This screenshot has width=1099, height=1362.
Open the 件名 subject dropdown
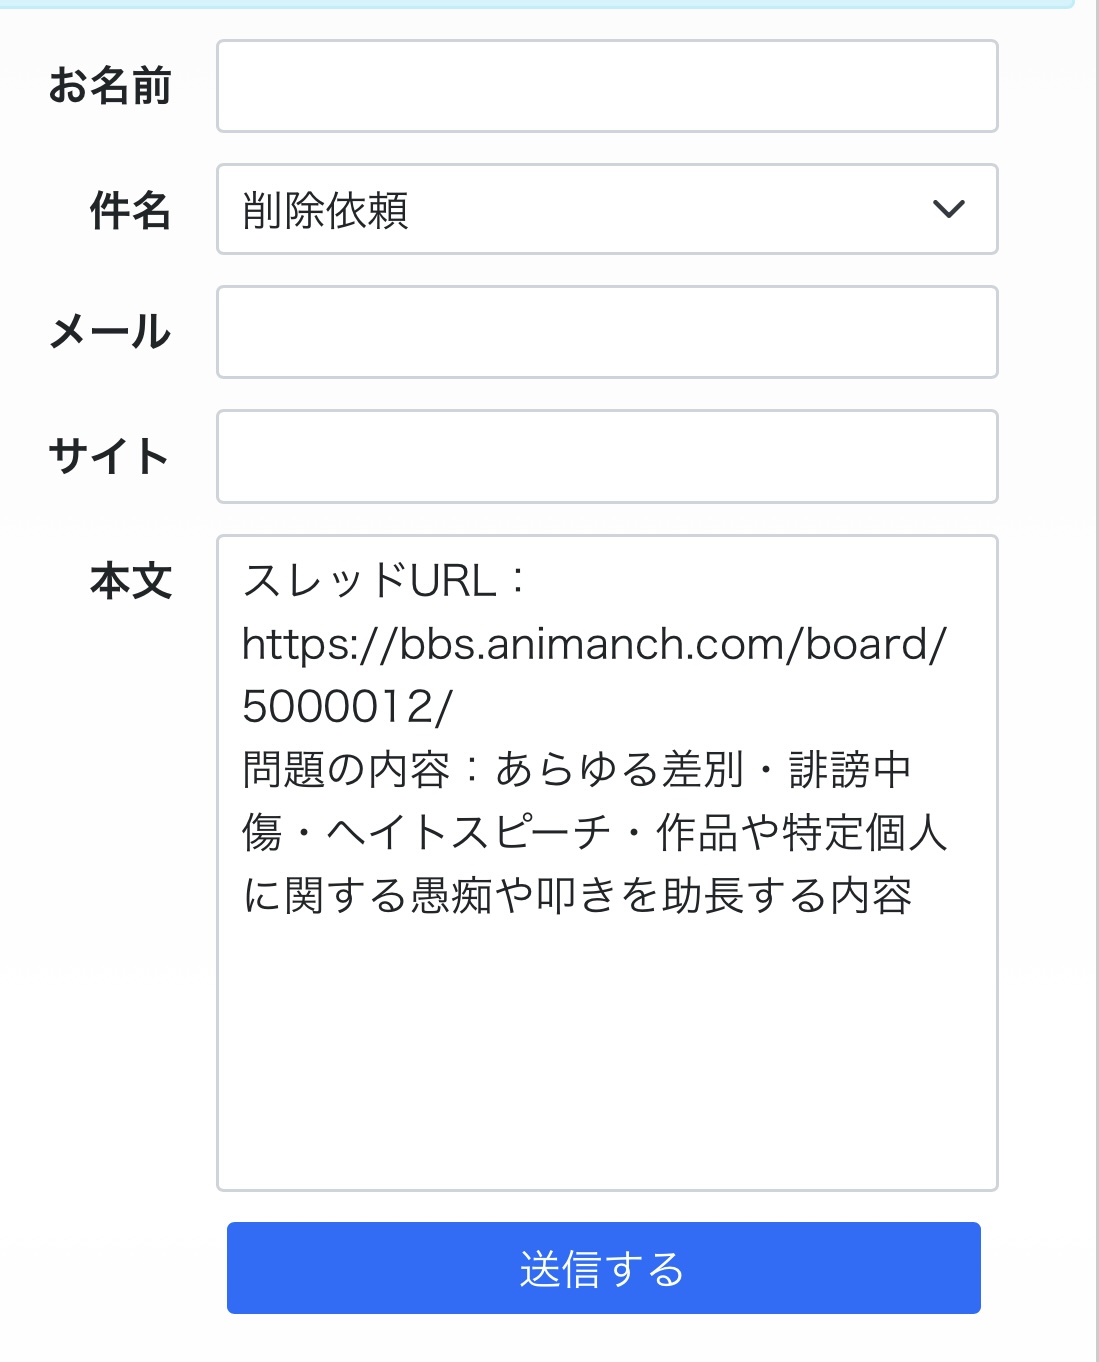(607, 209)
